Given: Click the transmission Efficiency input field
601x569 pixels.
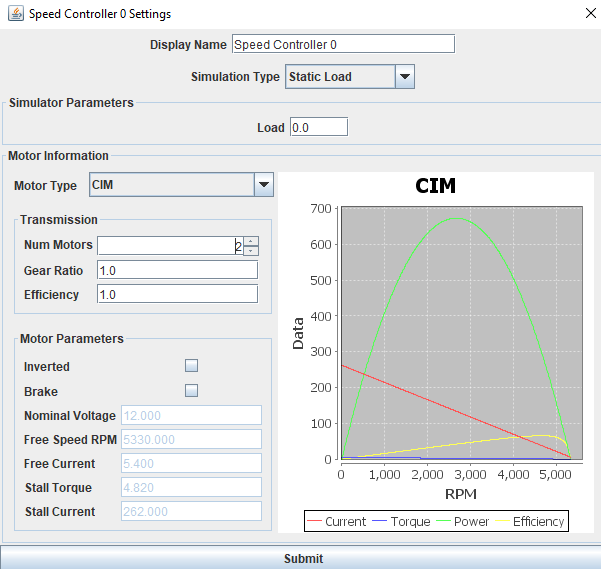Looking at the screenshot, I should tap(177, 294).
